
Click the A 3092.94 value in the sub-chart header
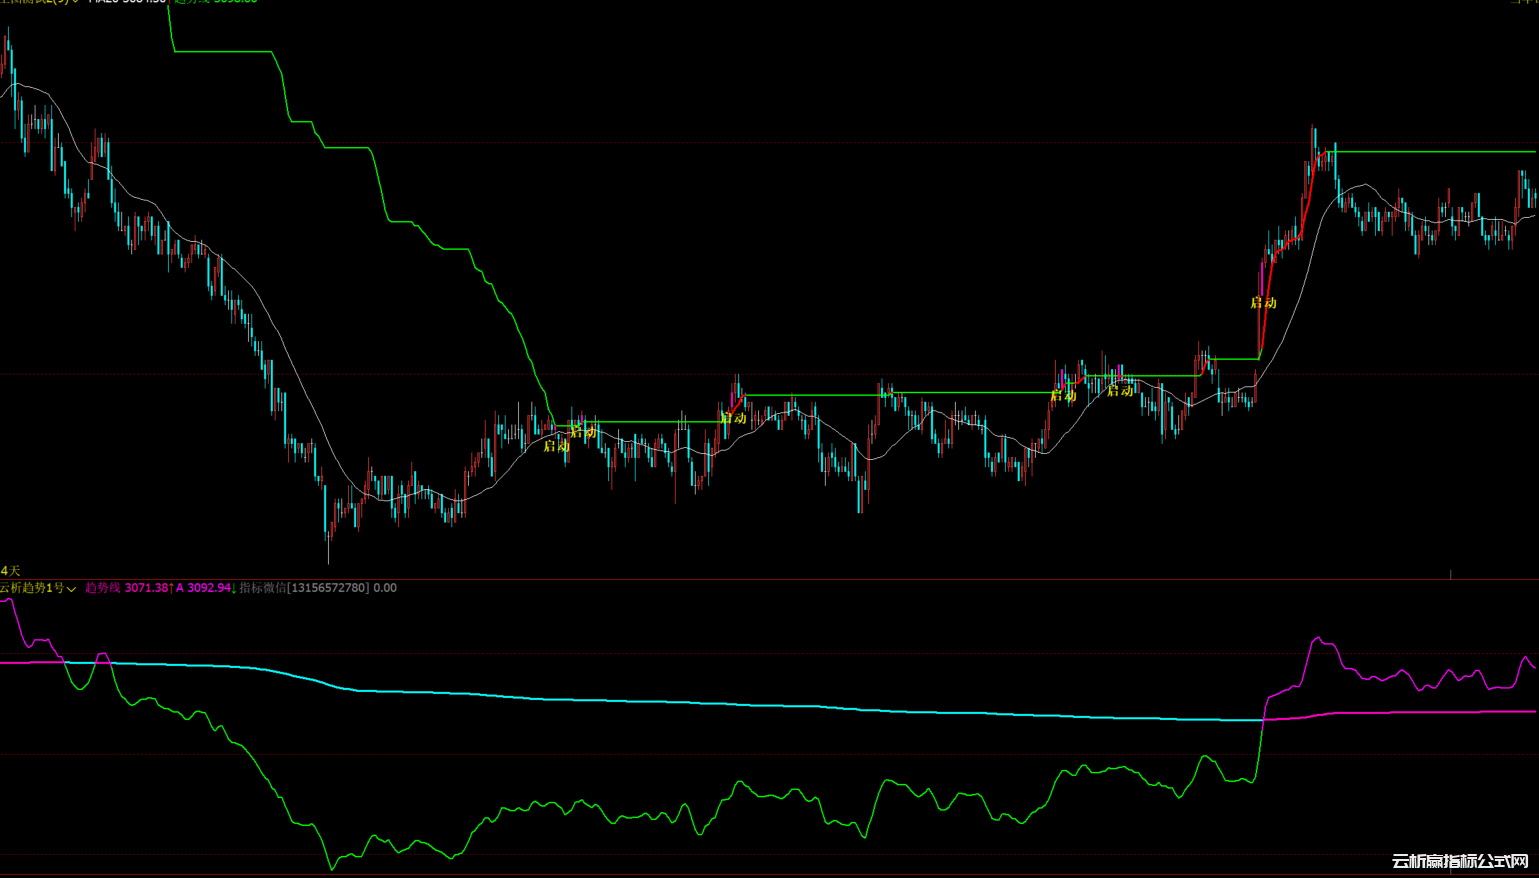[206, 588]
